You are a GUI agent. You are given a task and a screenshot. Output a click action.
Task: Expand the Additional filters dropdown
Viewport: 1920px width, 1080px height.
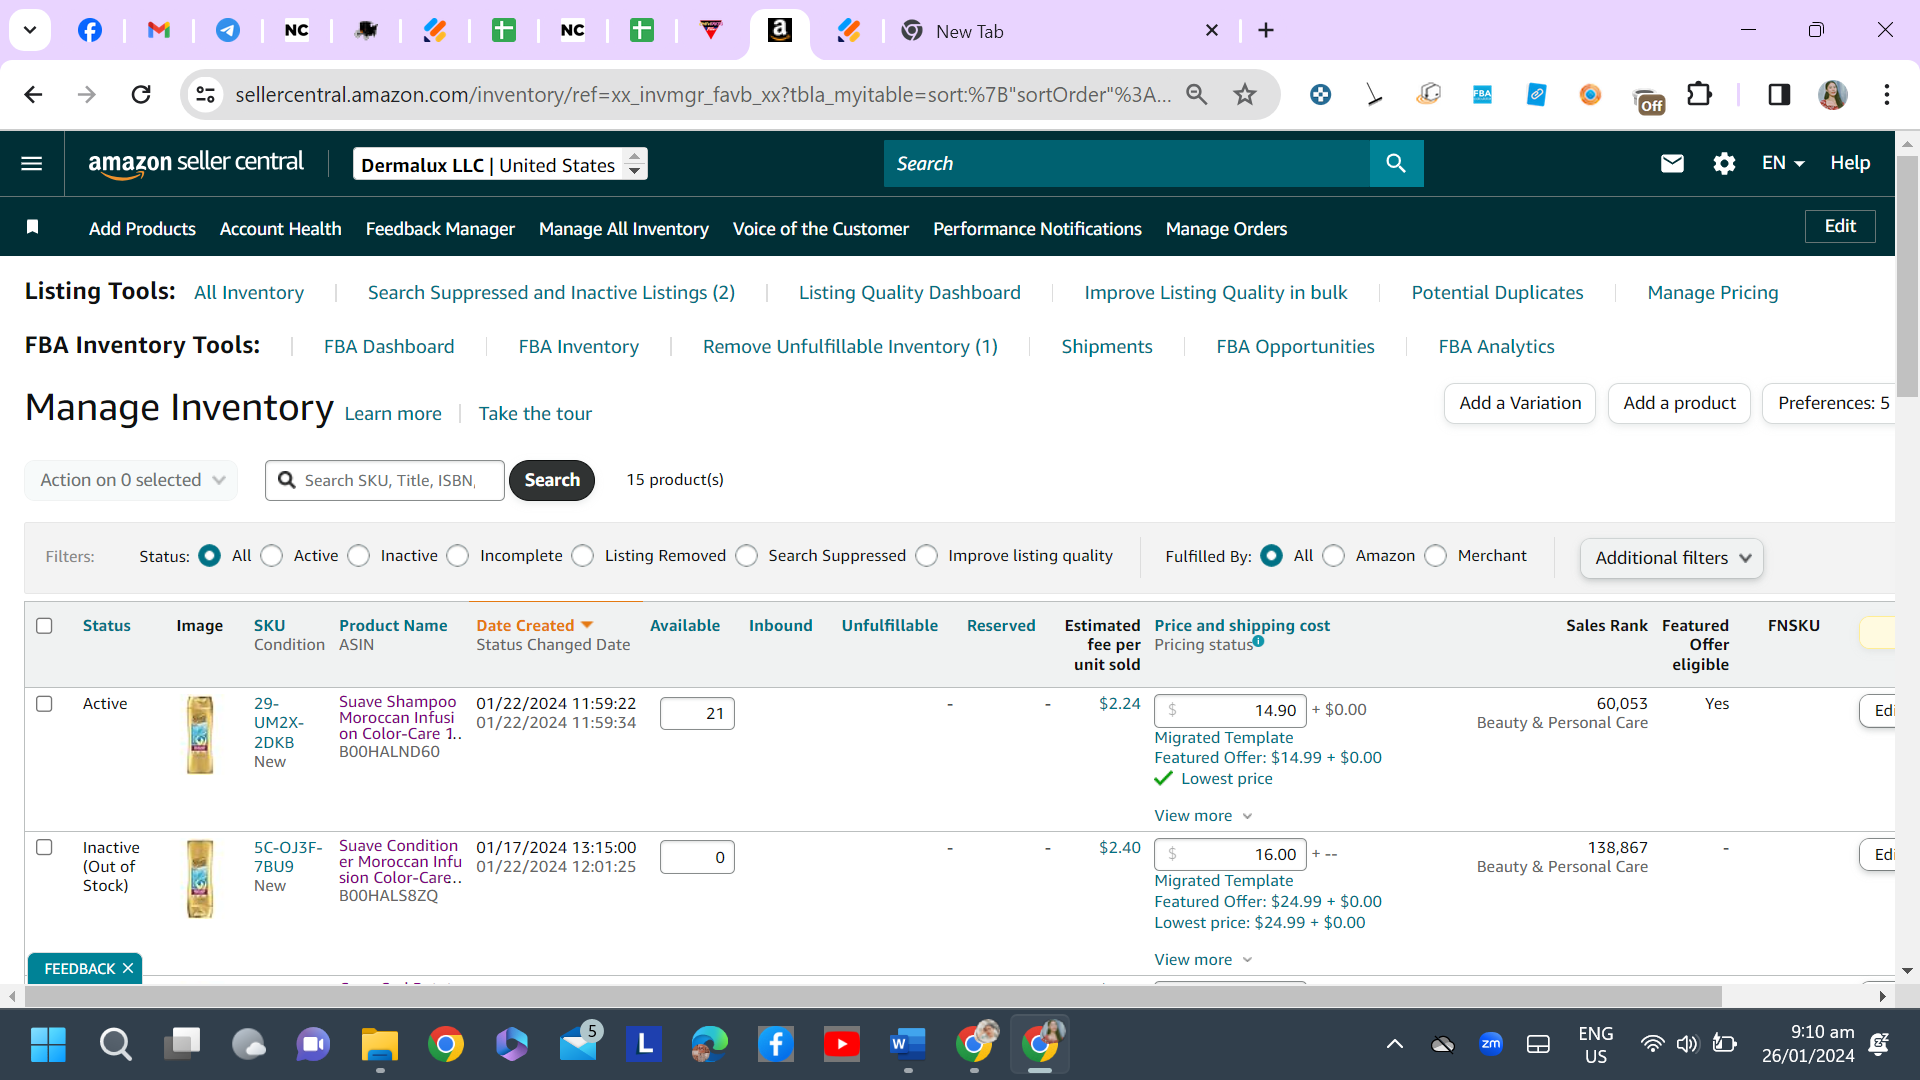(x=1672, y=557)
